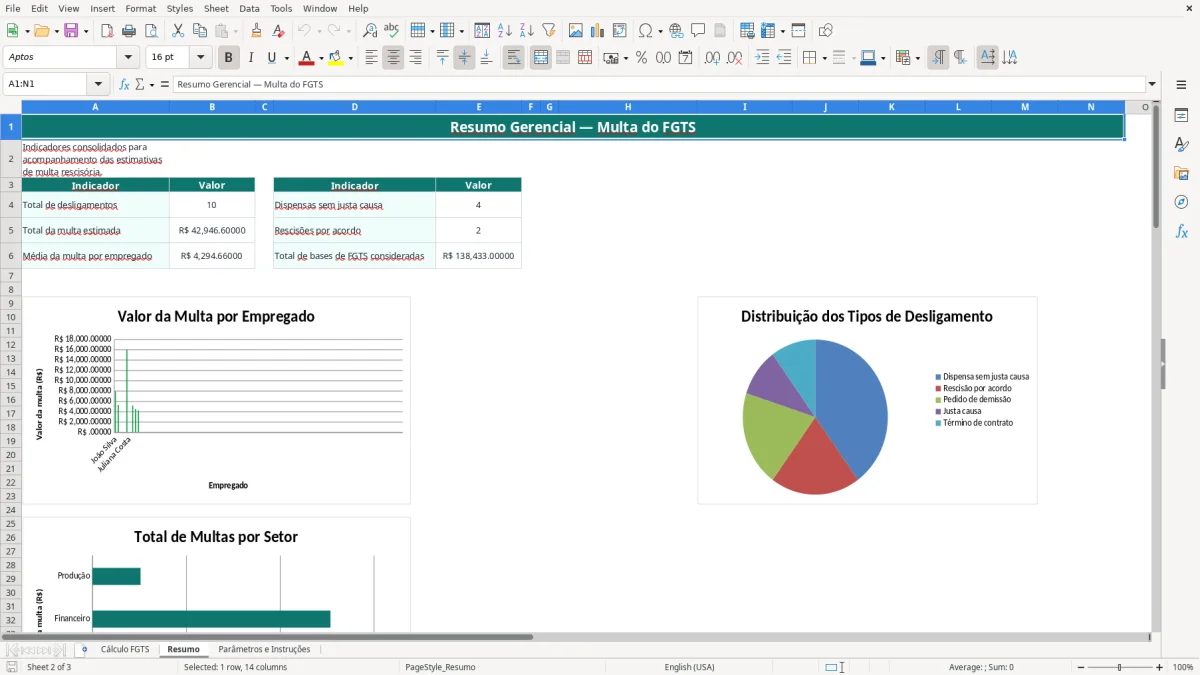Open sidebar Properties deck
This screenshot has width=1200, height=675.
pyautogui.click(x=1181, y=116)
